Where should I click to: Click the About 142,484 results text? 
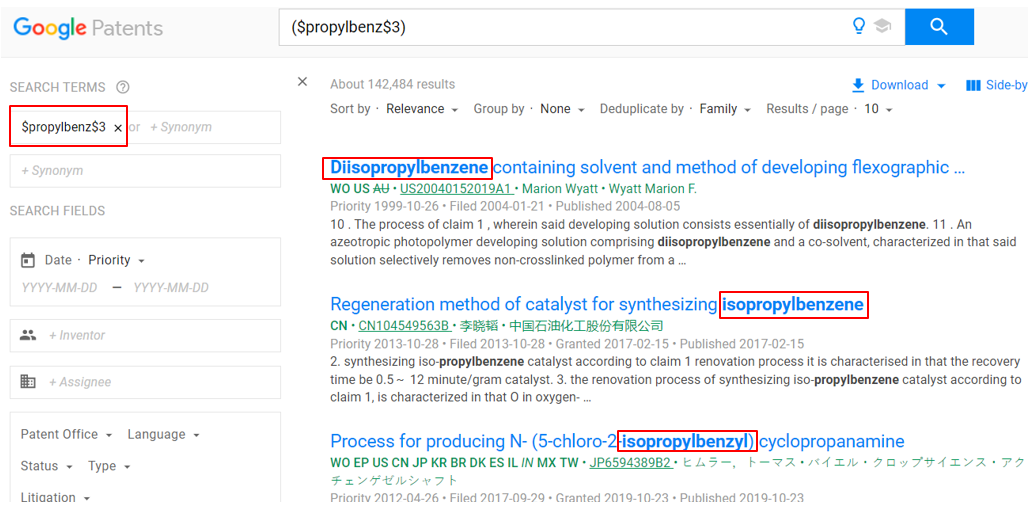click(392, 84)
